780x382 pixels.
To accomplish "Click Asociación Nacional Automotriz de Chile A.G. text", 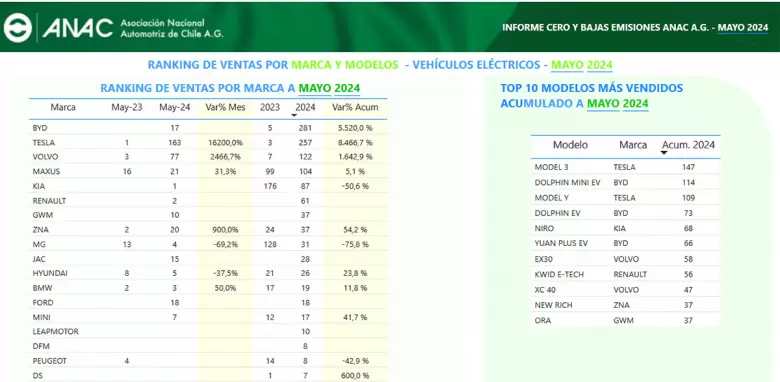I will [172, 28].
